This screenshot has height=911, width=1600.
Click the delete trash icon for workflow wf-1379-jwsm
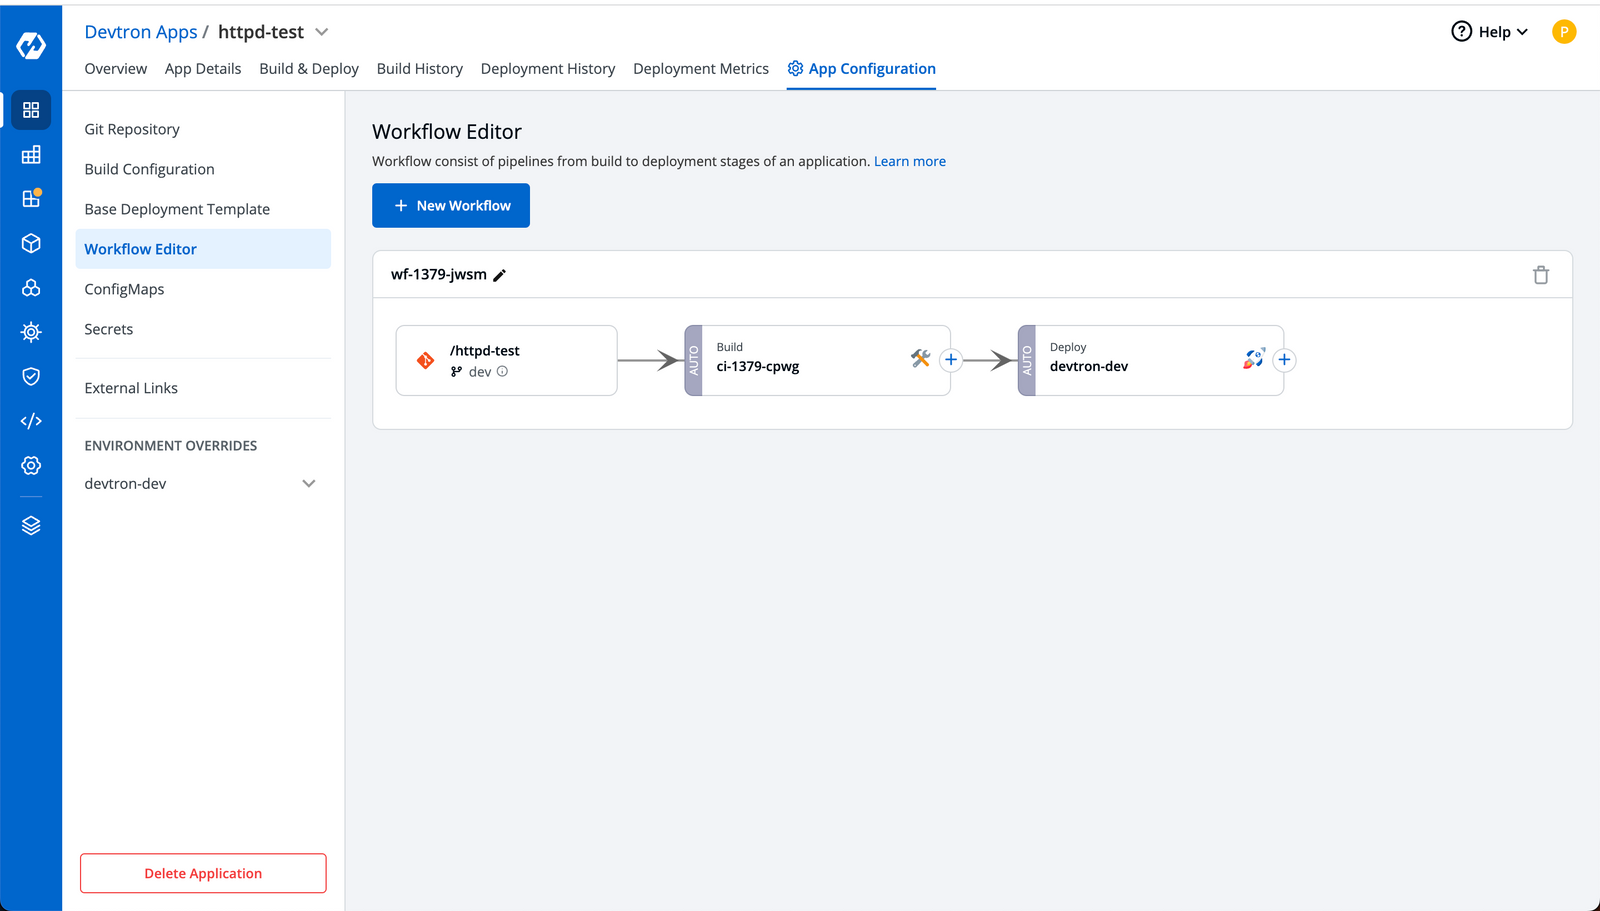pos(1541,274)
